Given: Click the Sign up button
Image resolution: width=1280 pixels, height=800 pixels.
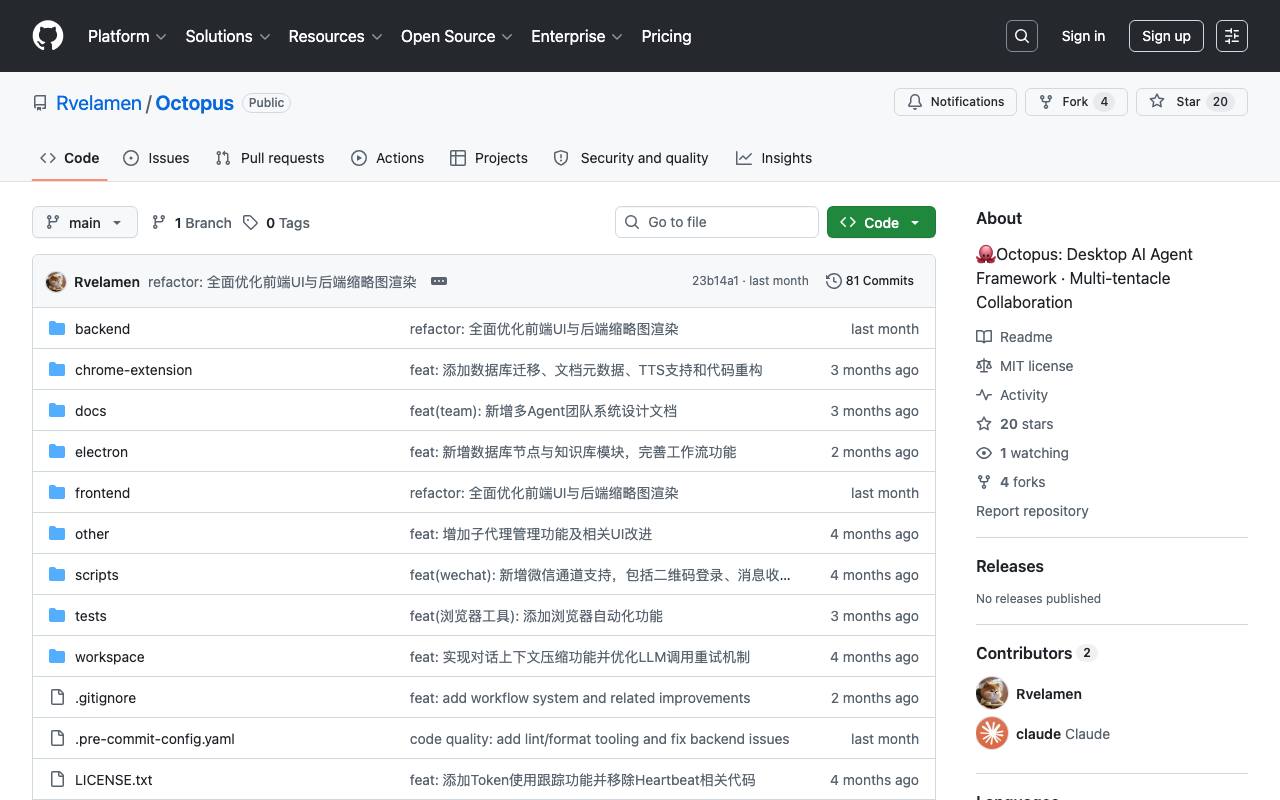Looking at the screenshot, I should point(1166,36).
